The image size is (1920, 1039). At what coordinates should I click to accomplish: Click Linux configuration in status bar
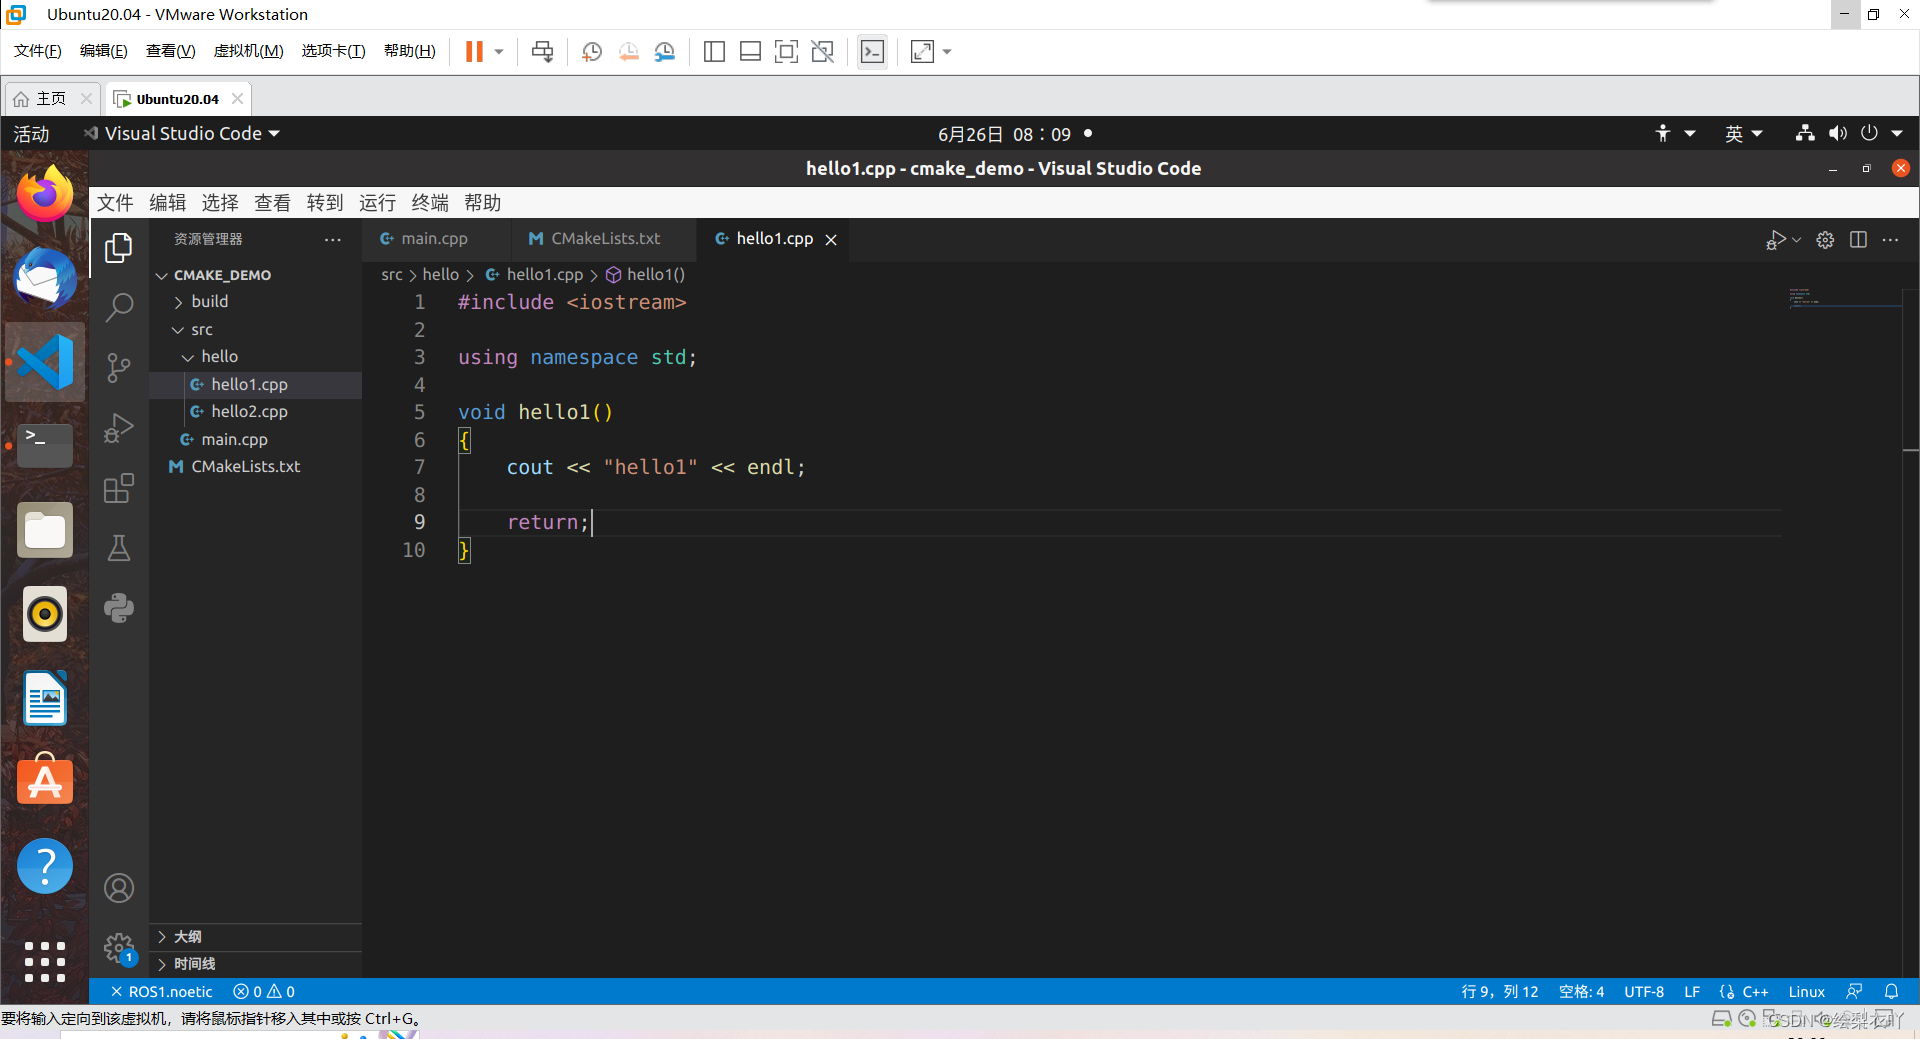1807,992
